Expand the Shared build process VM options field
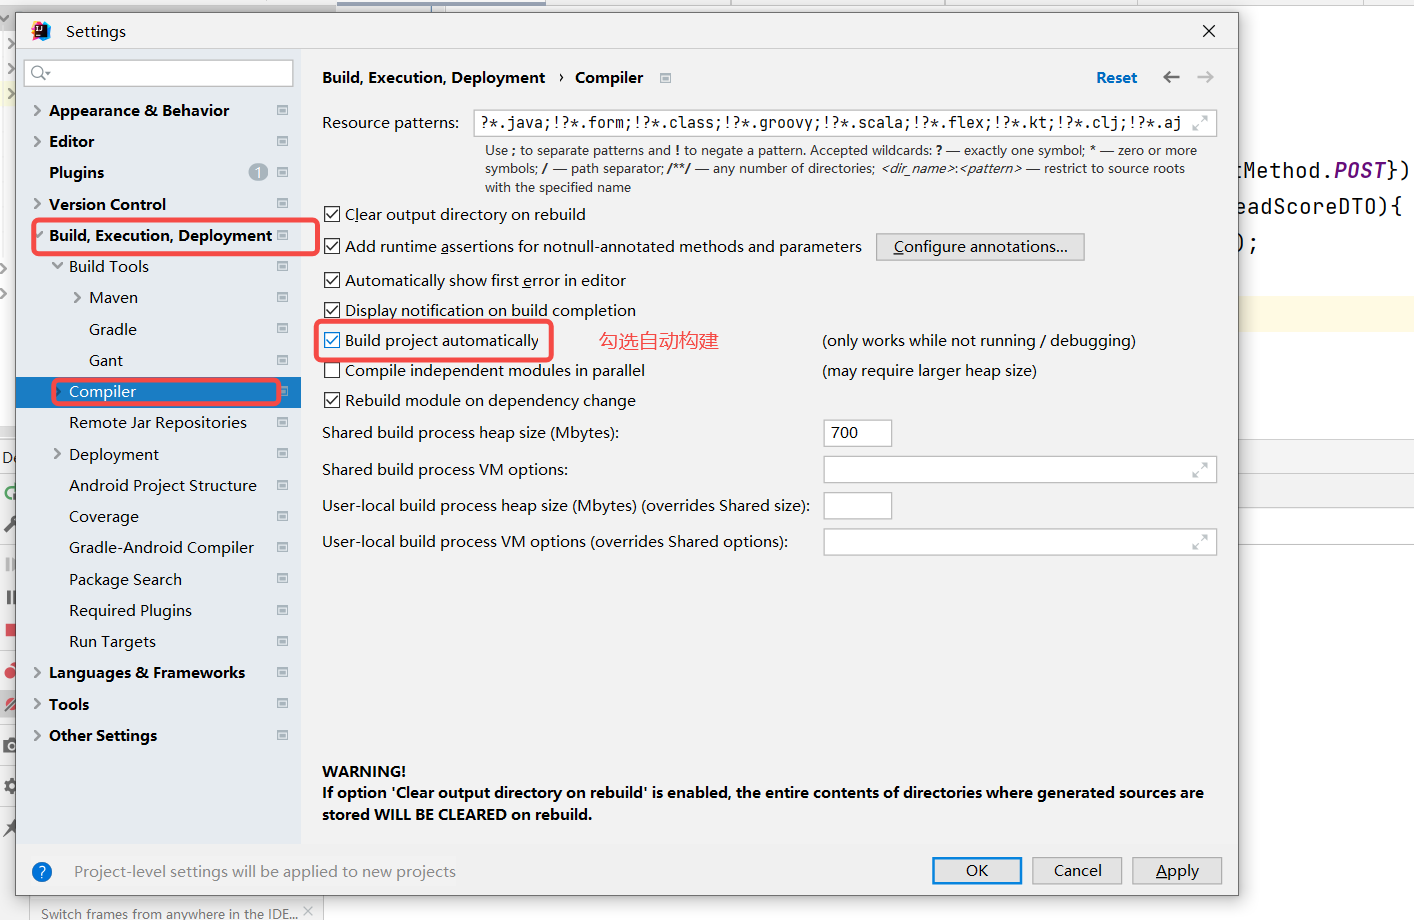The image size is (1414, 920). pos(1200,469)
